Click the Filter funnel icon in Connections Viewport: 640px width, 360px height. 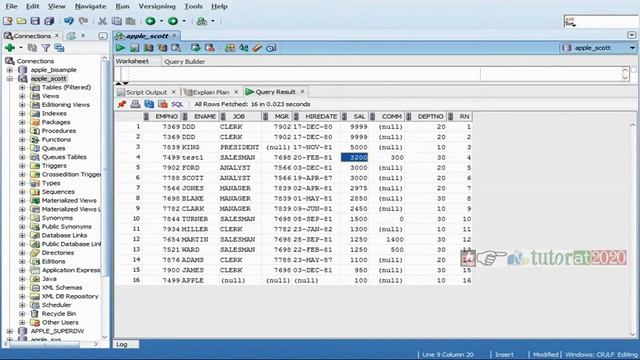click(46, 48)
